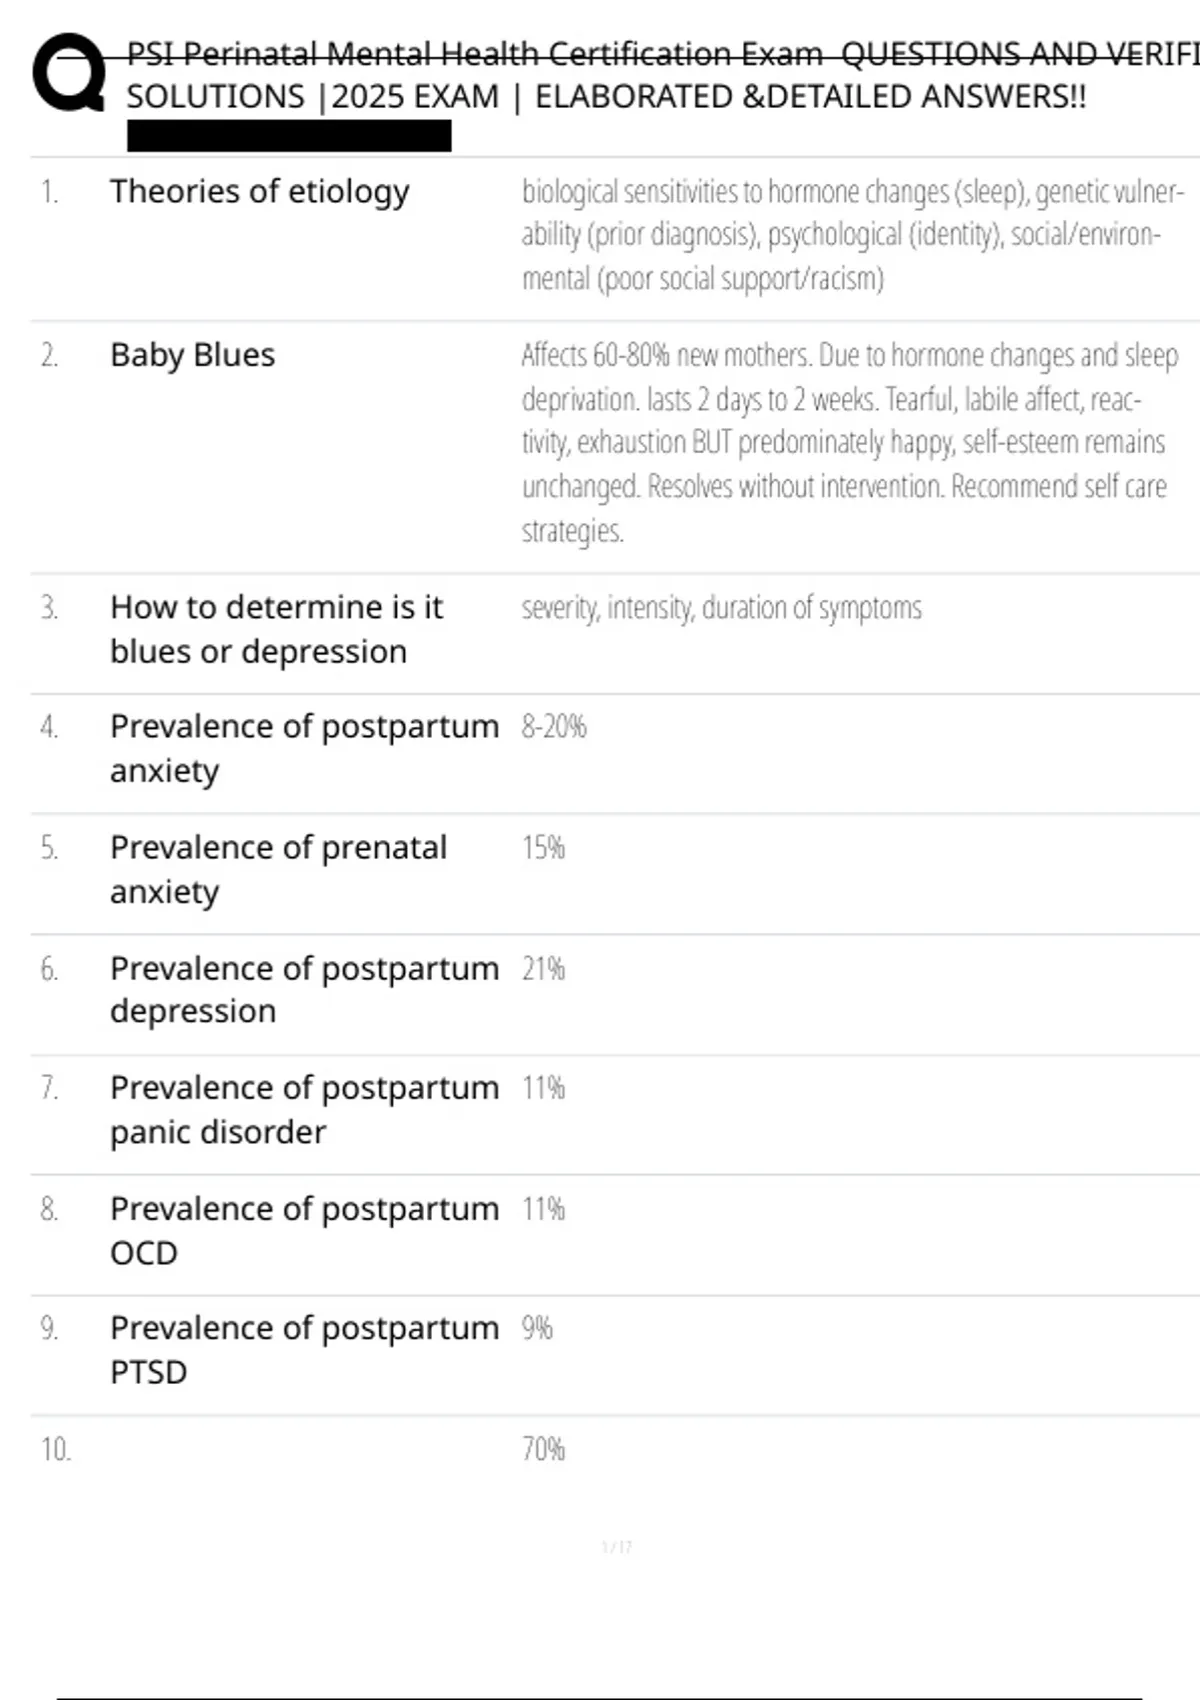Image resolution: width=1200 pixels, height=1700 pixels.
Task: Click the black redacted bar under the title
Action: coord(289,136)
